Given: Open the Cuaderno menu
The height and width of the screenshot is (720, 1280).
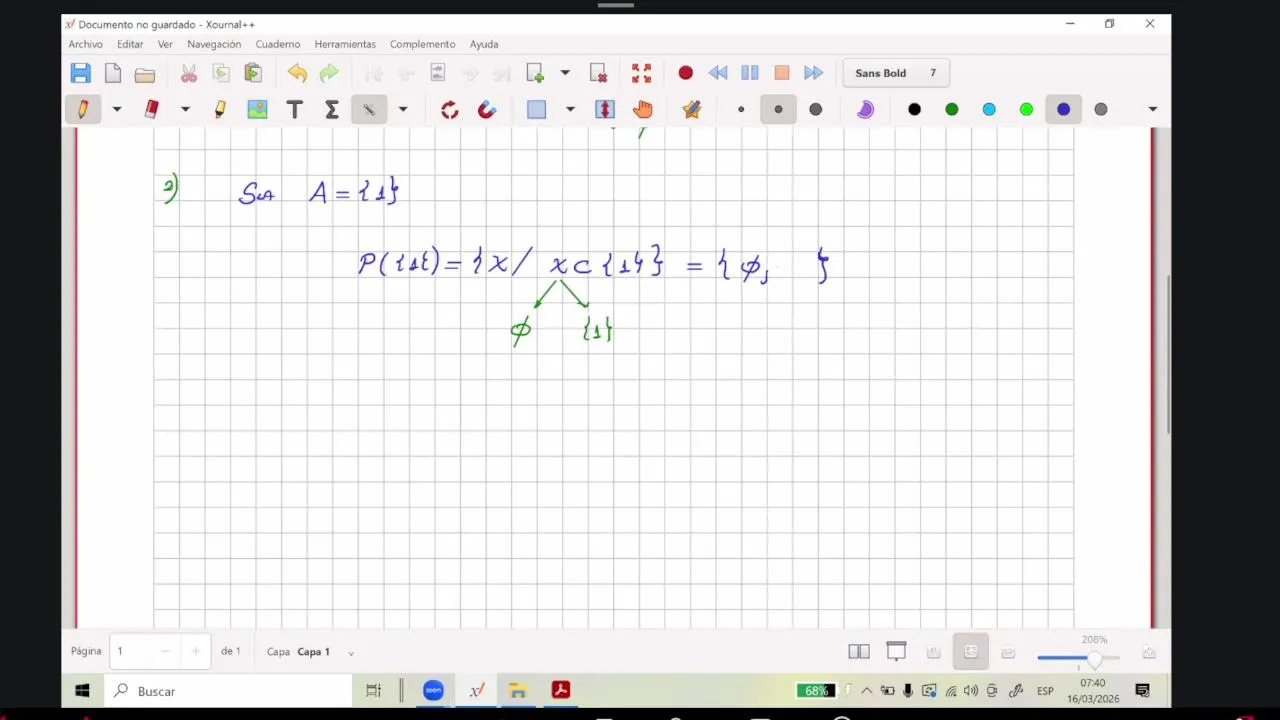Looking at the screenshot, I should coord(278,44).
